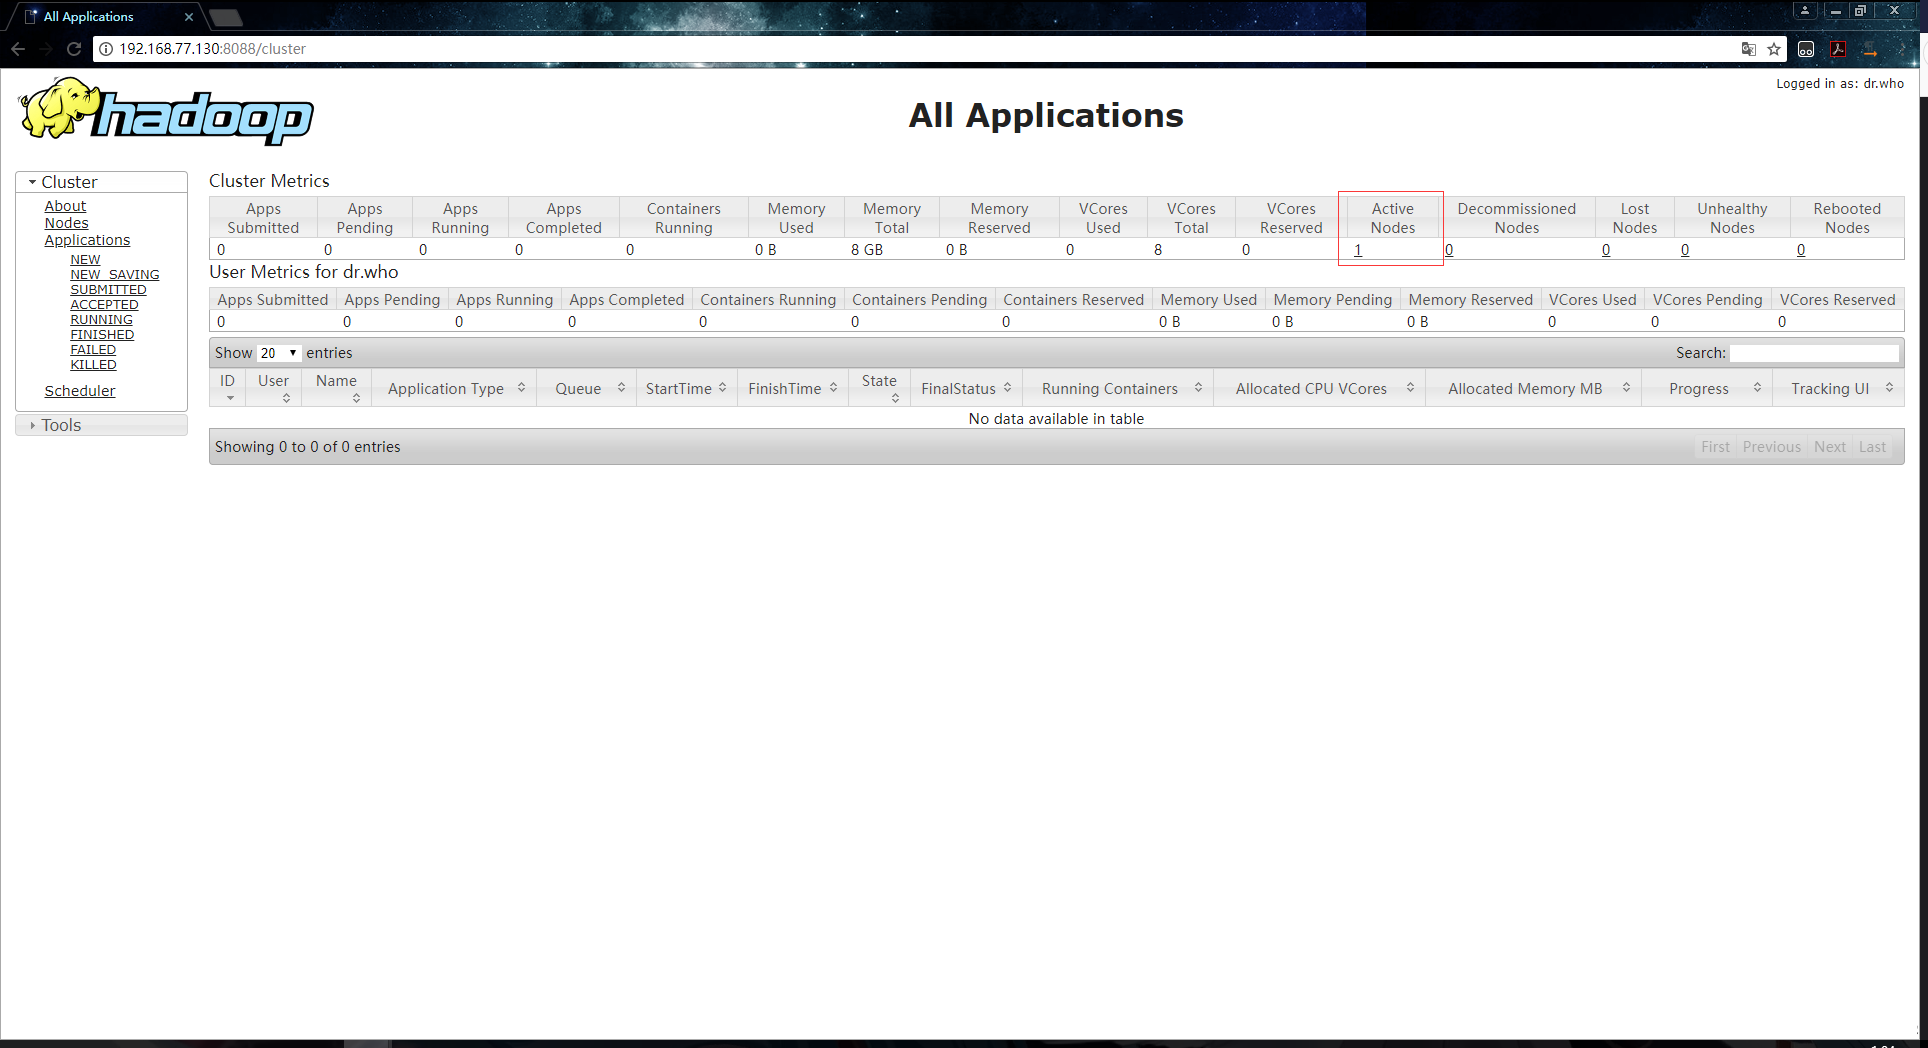Click the Previous pagination button

pos(1771,447)
